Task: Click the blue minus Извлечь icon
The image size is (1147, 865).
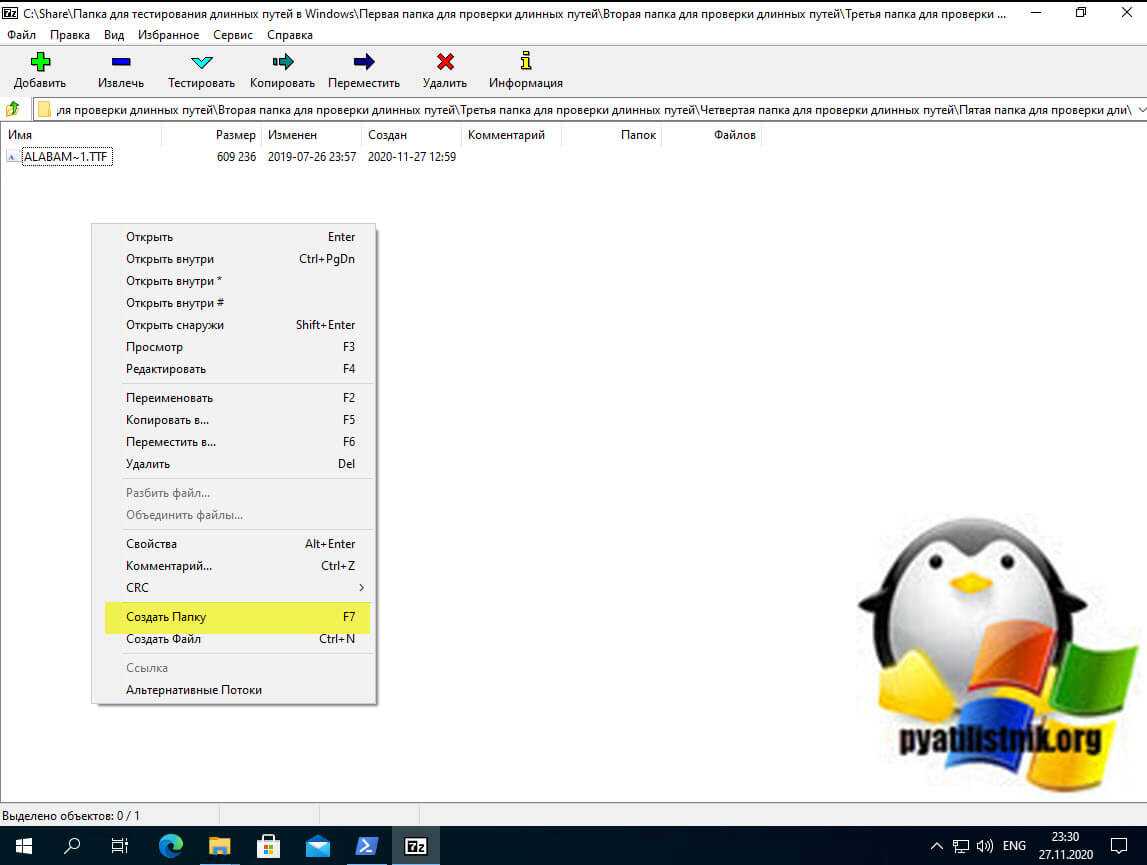Action: point(120,63)
